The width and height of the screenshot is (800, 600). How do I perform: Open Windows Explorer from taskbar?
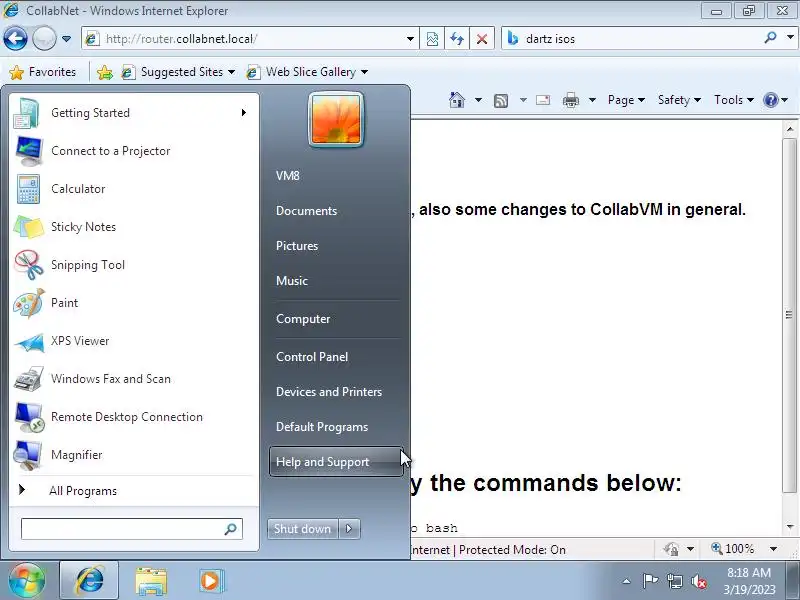151,581
